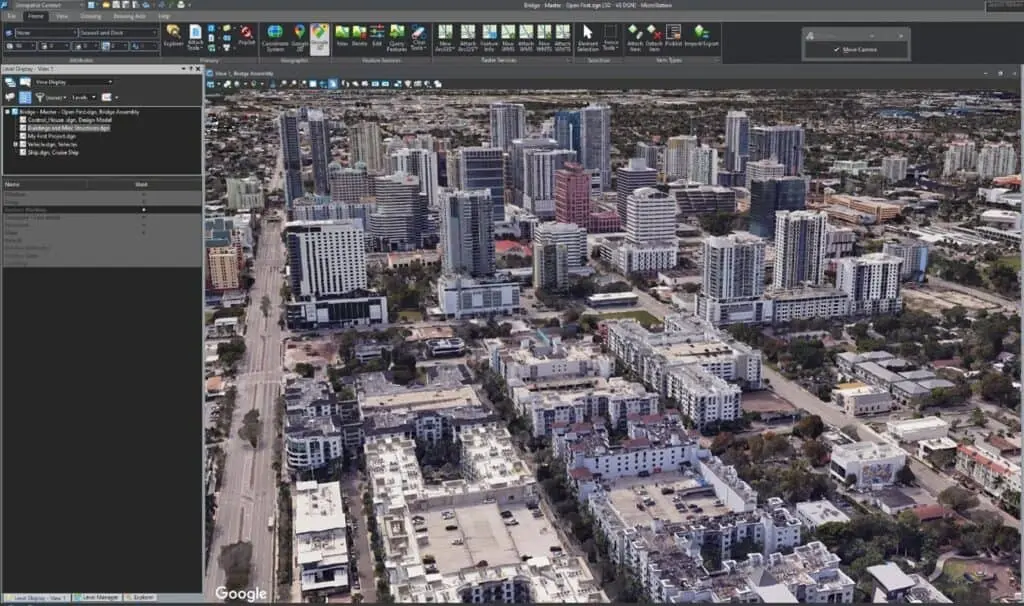Open the Levels dropdown in Level Display
This screenshot has width=1024, height=606.
83,97
